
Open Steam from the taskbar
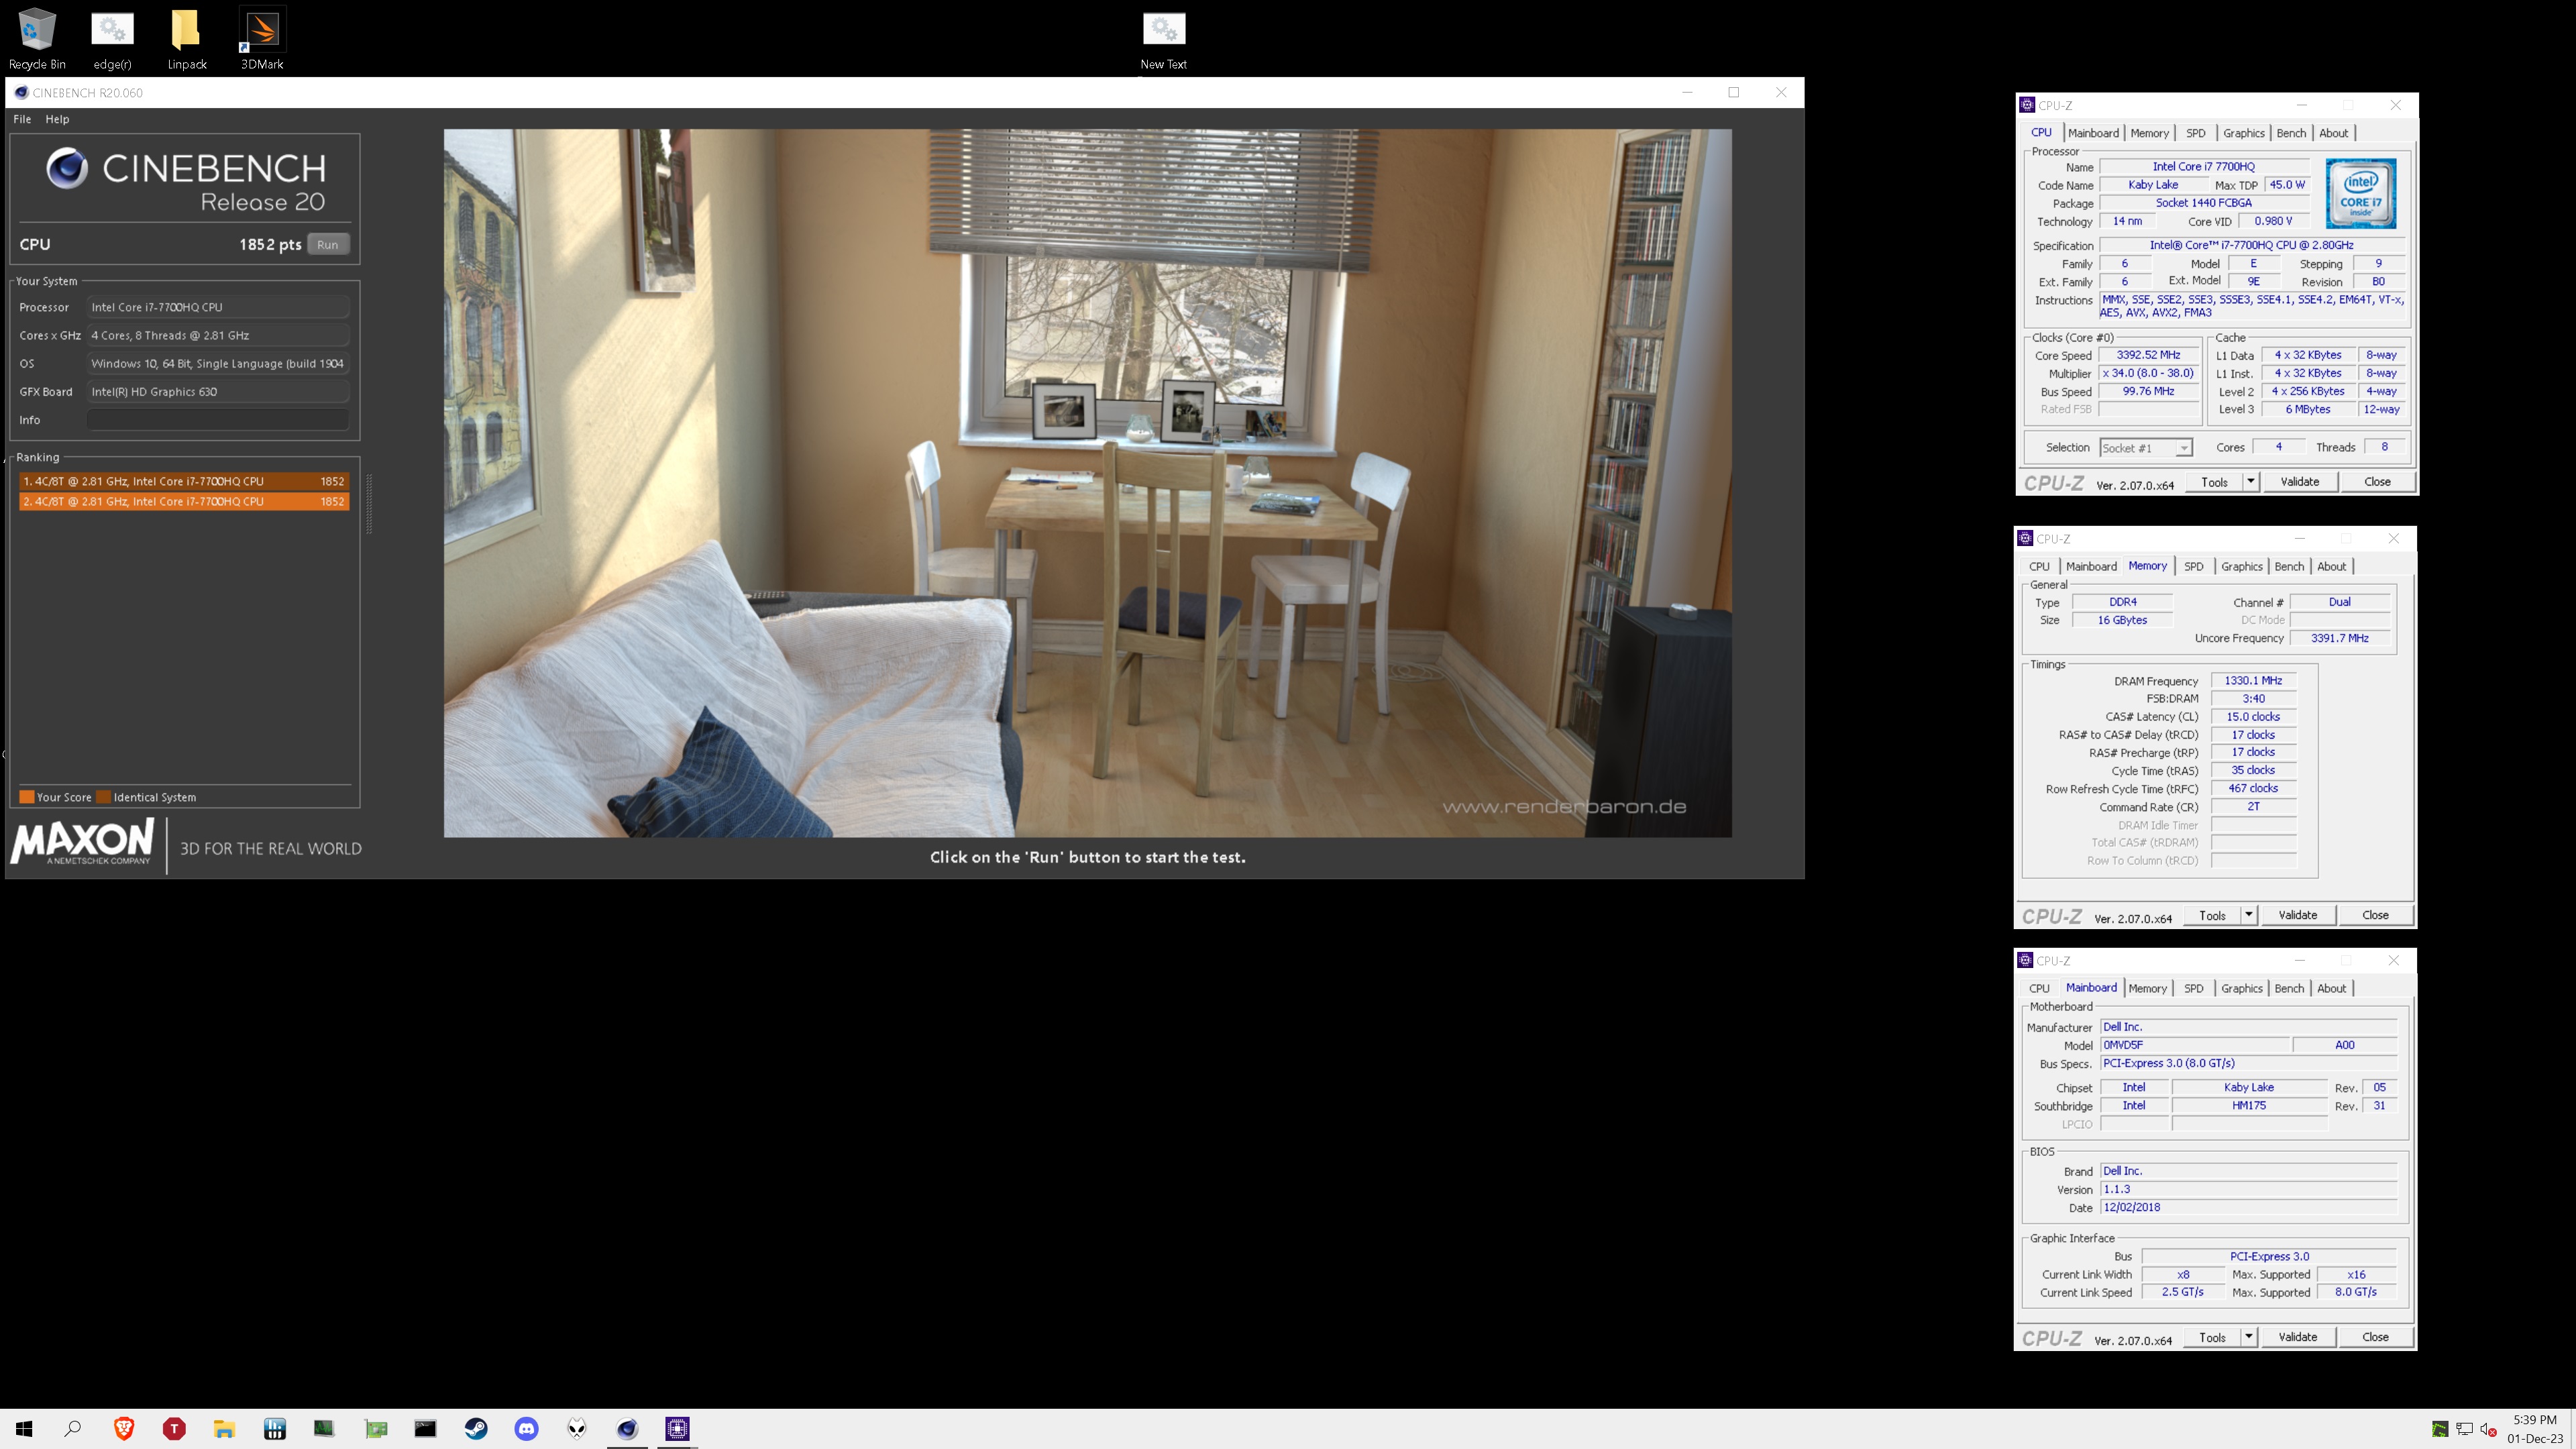tap(476, 1428)
